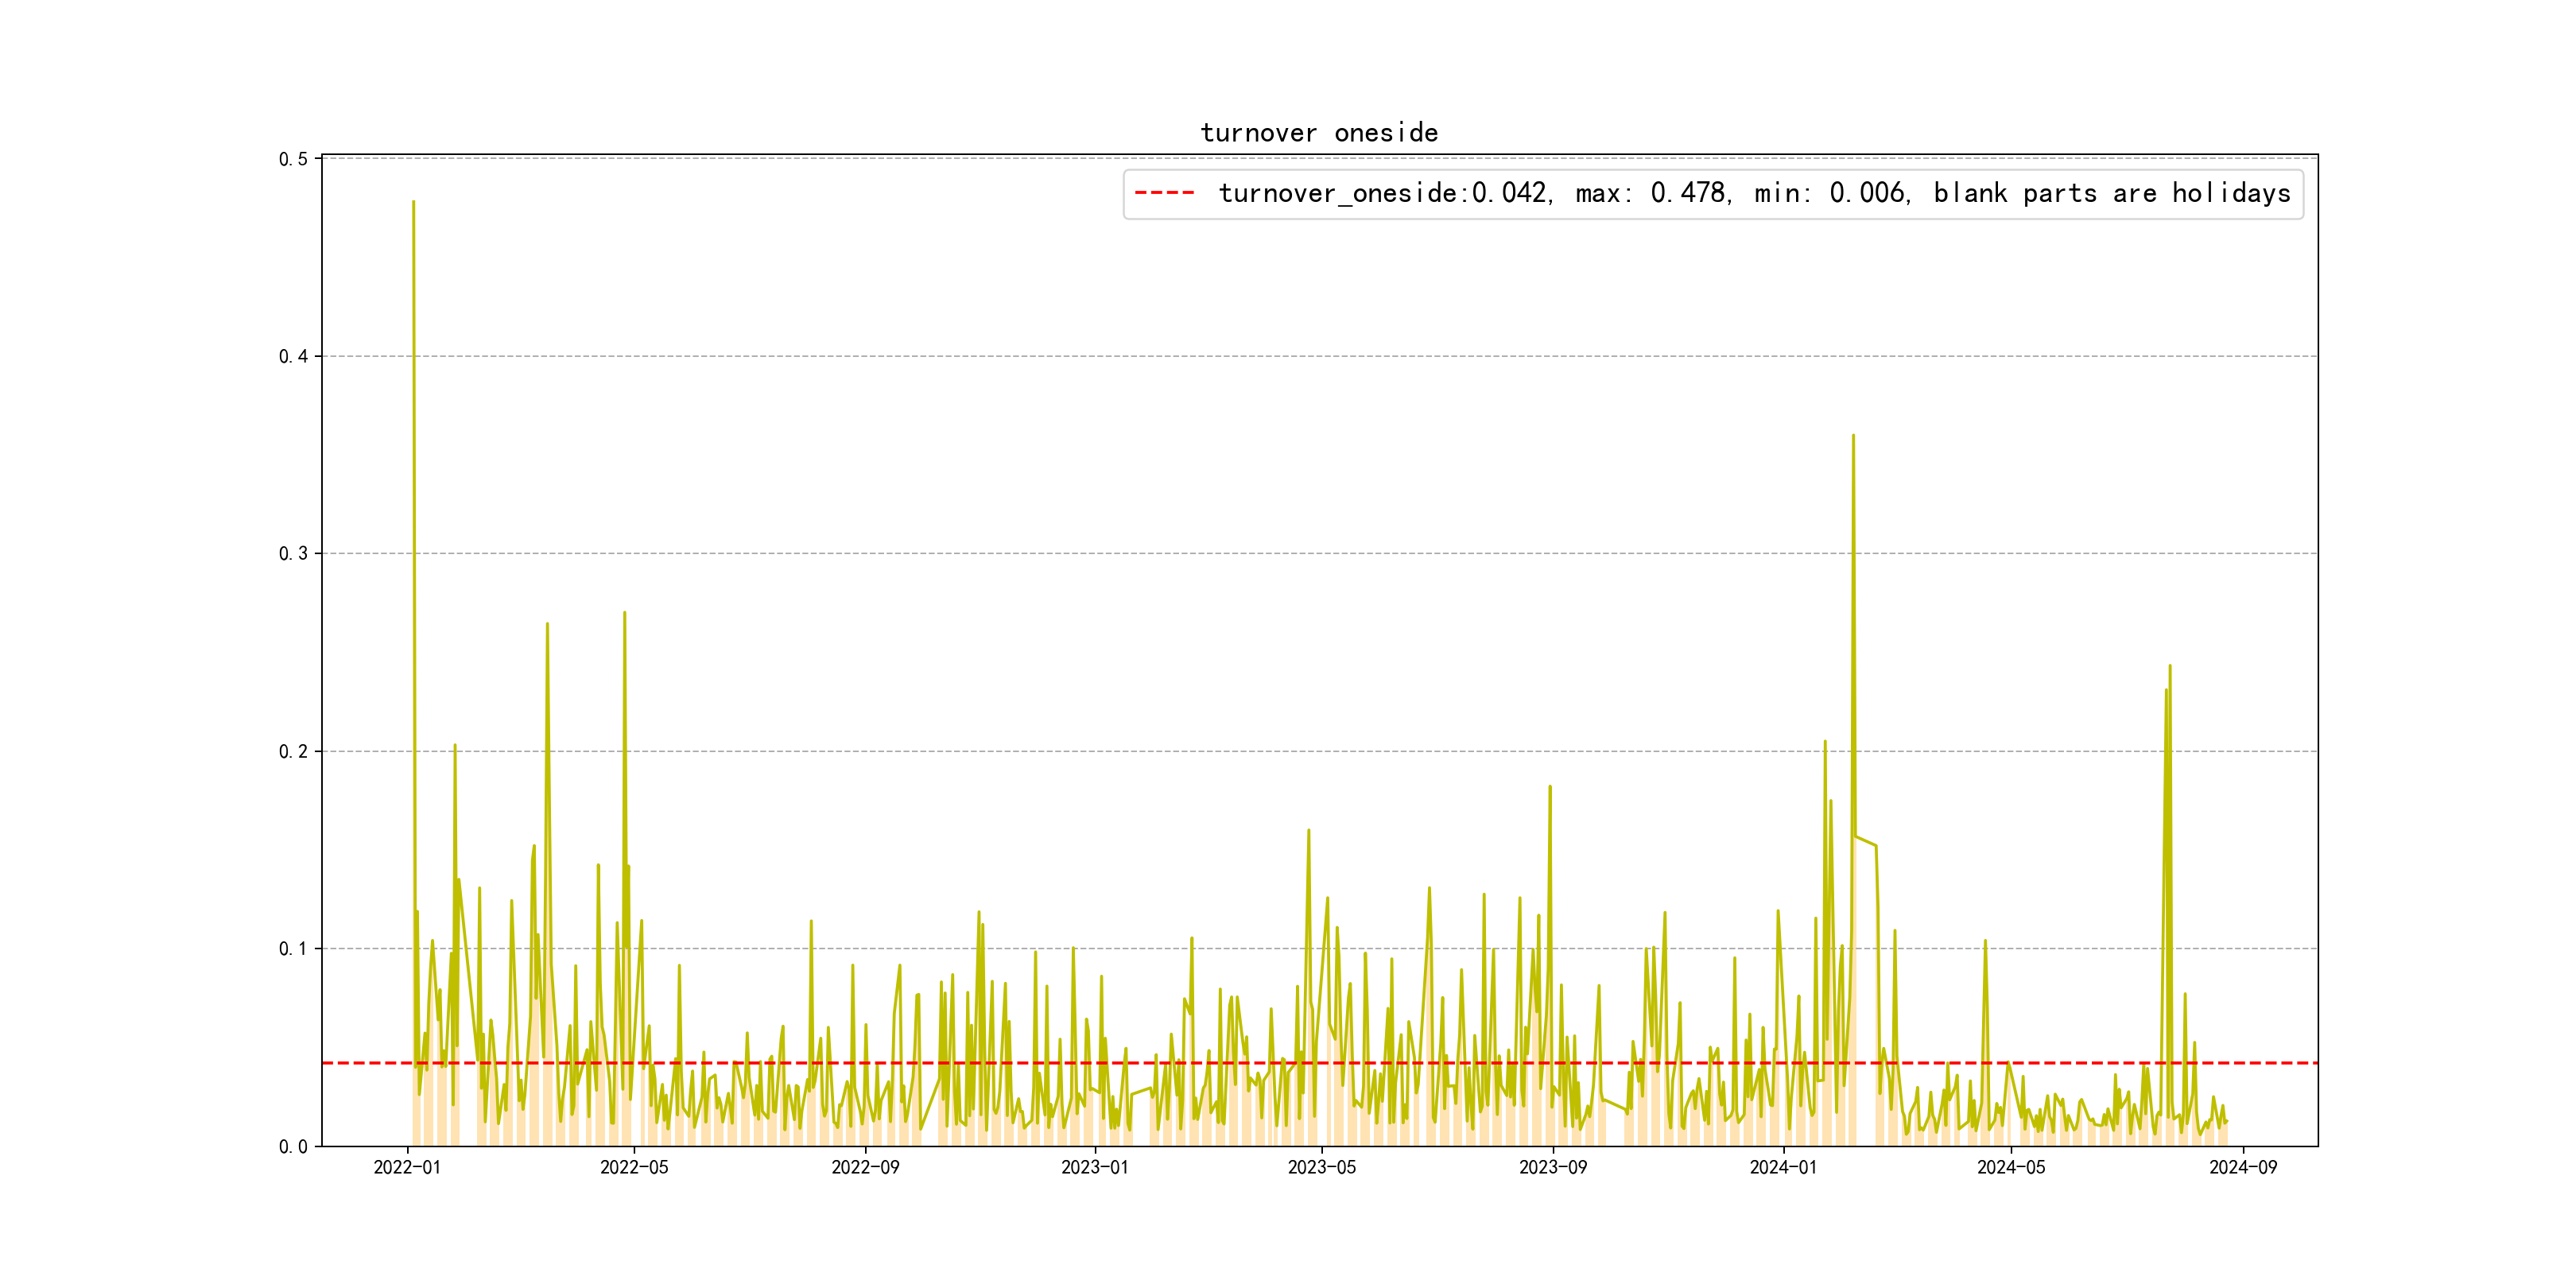
Task: Click the 0.2 y-axis tick label
Action: click(x=293, y=751)
